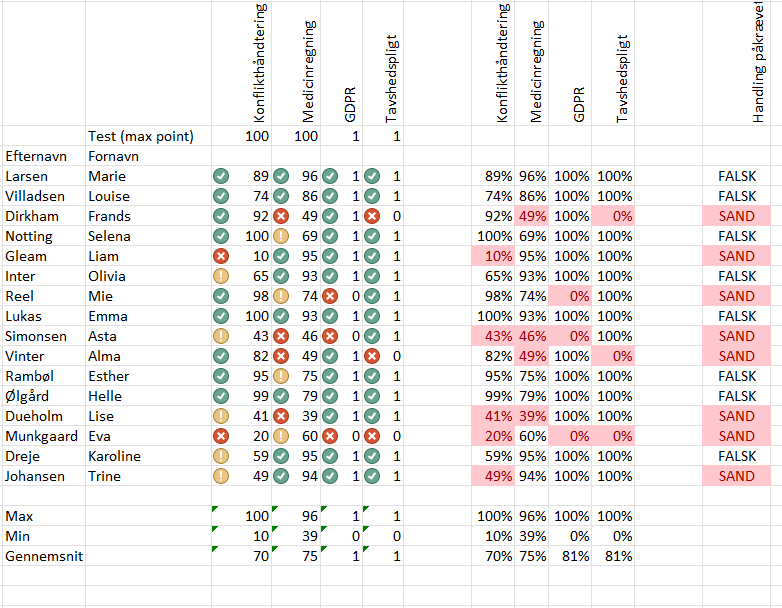Click red cross icon beside Frands' Tavshedspligt score 0
The width and height of the screenshot is (782, 608).
tap(372, 216)
